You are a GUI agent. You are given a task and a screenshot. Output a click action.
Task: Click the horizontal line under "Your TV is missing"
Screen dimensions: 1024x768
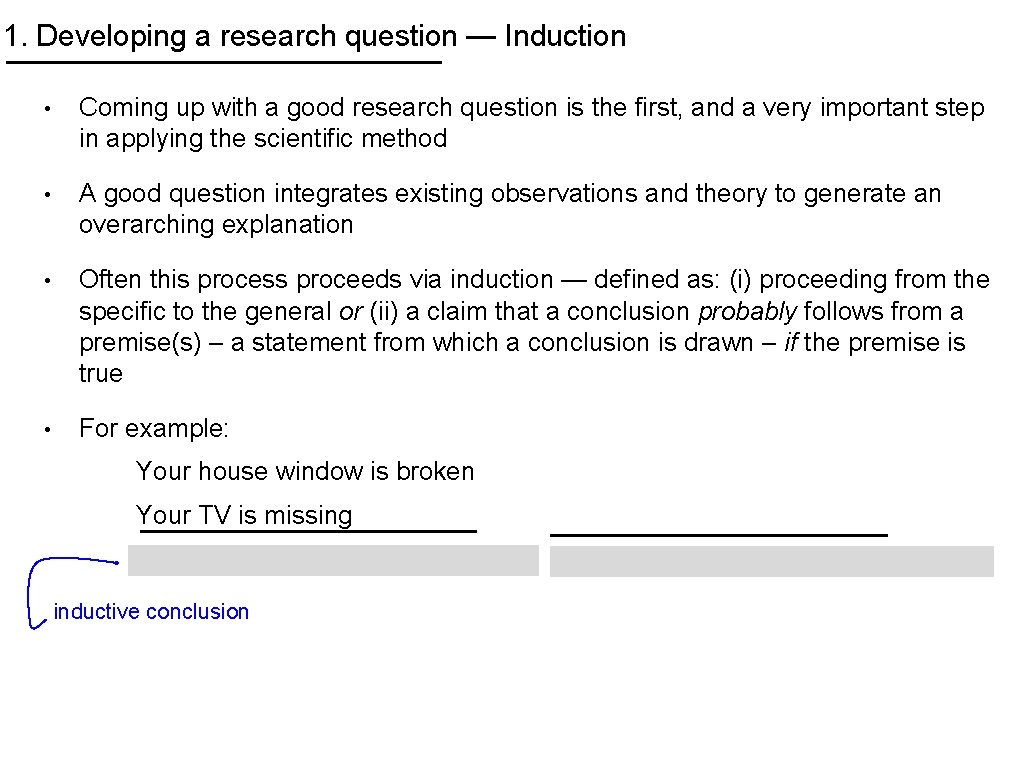(x=308, y=532)
